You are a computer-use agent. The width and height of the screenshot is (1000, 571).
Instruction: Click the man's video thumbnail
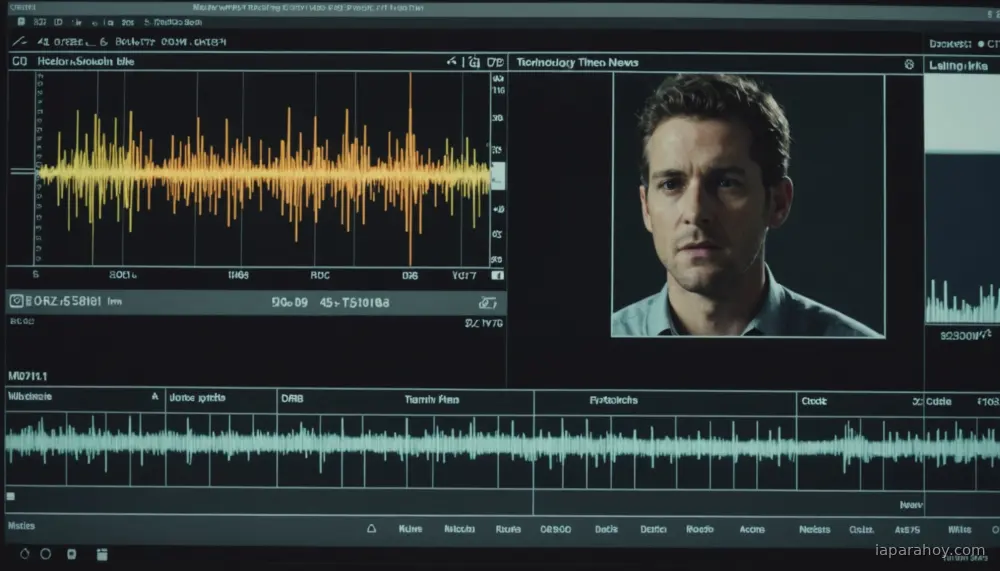click(x=748, y=205)
